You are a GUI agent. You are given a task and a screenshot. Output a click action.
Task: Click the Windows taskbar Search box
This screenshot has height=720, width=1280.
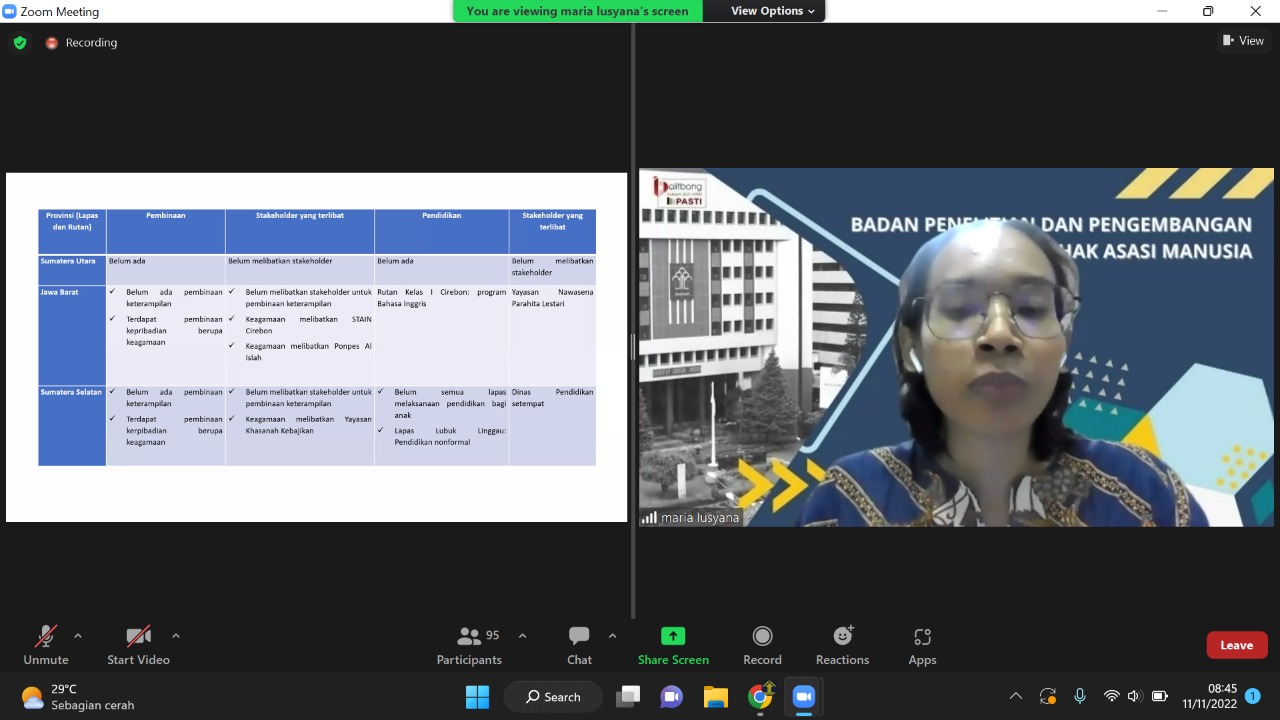tap(553, 696)
